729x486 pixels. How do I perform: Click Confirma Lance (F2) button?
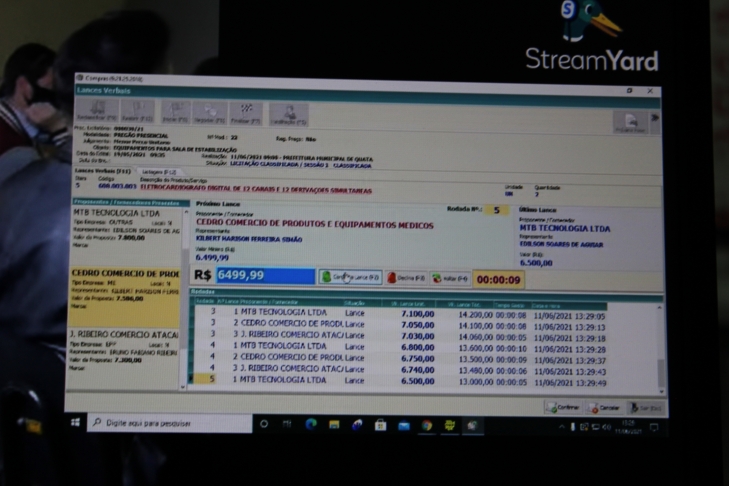350,277
